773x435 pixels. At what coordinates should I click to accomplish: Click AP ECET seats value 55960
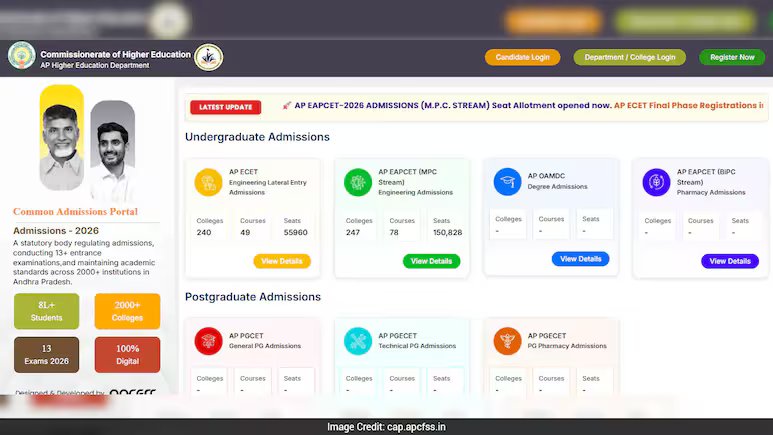[x=296, y=232]
